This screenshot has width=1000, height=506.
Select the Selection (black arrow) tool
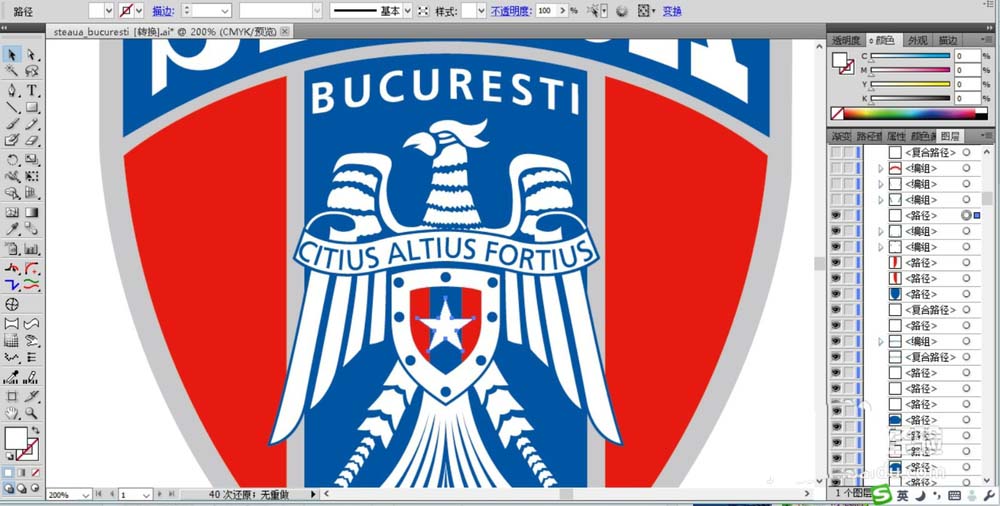pos(12,55)
